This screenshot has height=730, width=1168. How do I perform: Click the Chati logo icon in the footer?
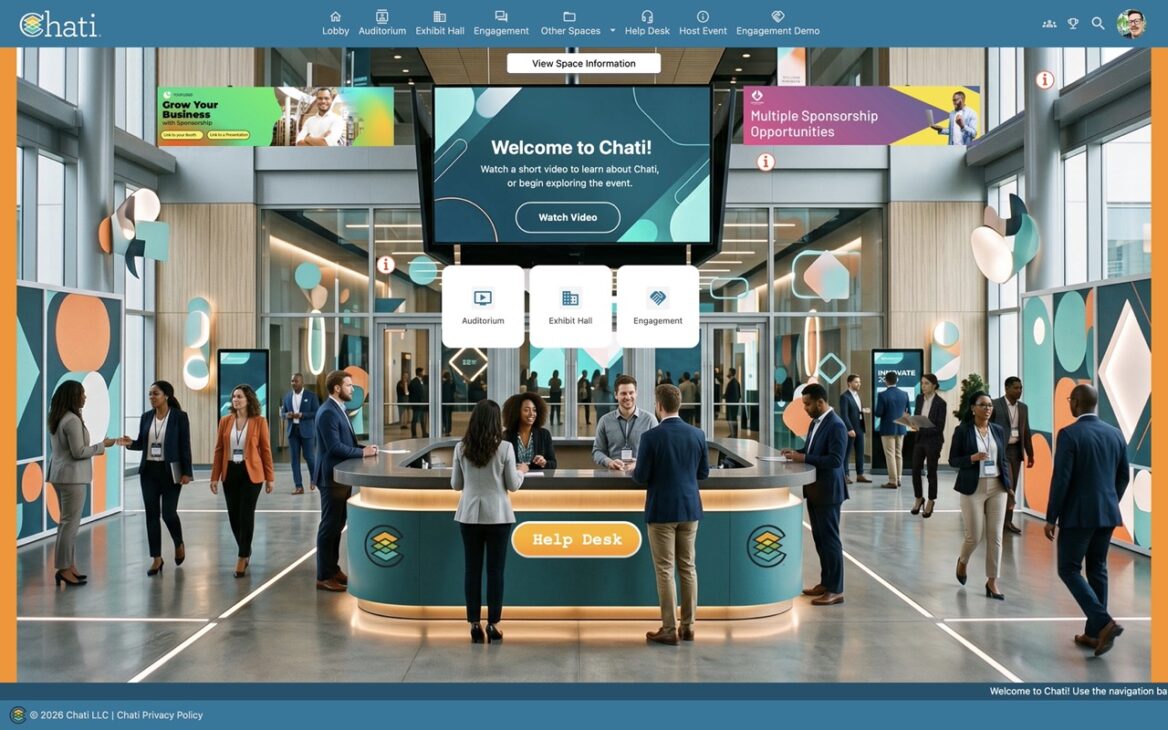[18, 715]
